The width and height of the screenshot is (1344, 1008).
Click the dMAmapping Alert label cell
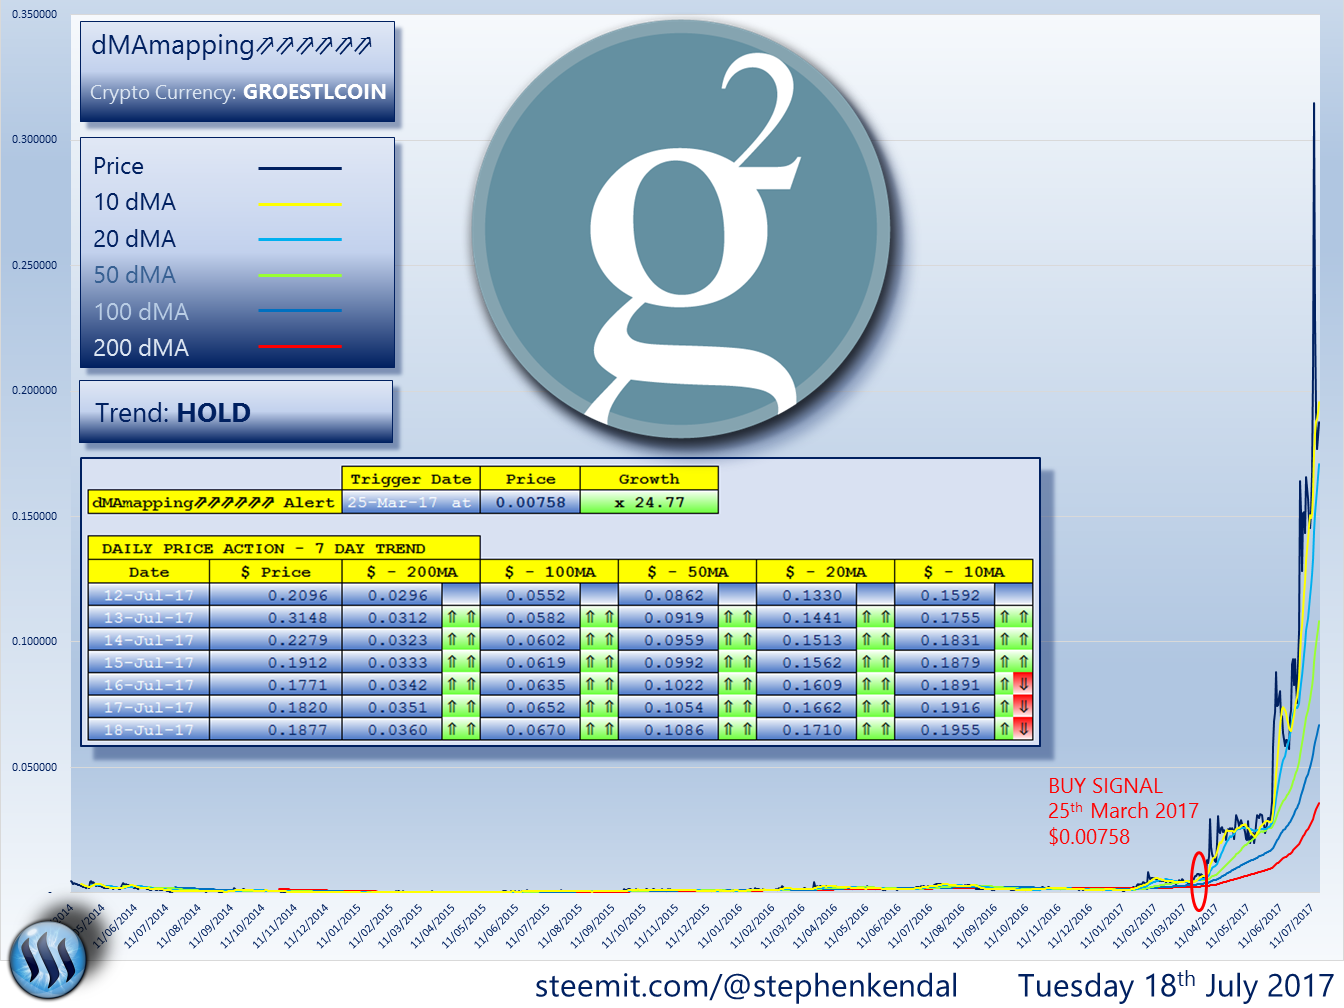pyautogui.click(x=215, y=502)
